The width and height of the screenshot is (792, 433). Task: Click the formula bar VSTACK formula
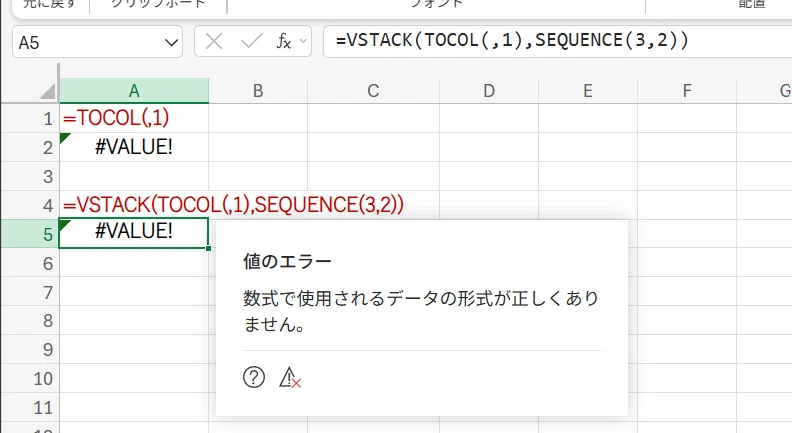click(x=512, y=40)
